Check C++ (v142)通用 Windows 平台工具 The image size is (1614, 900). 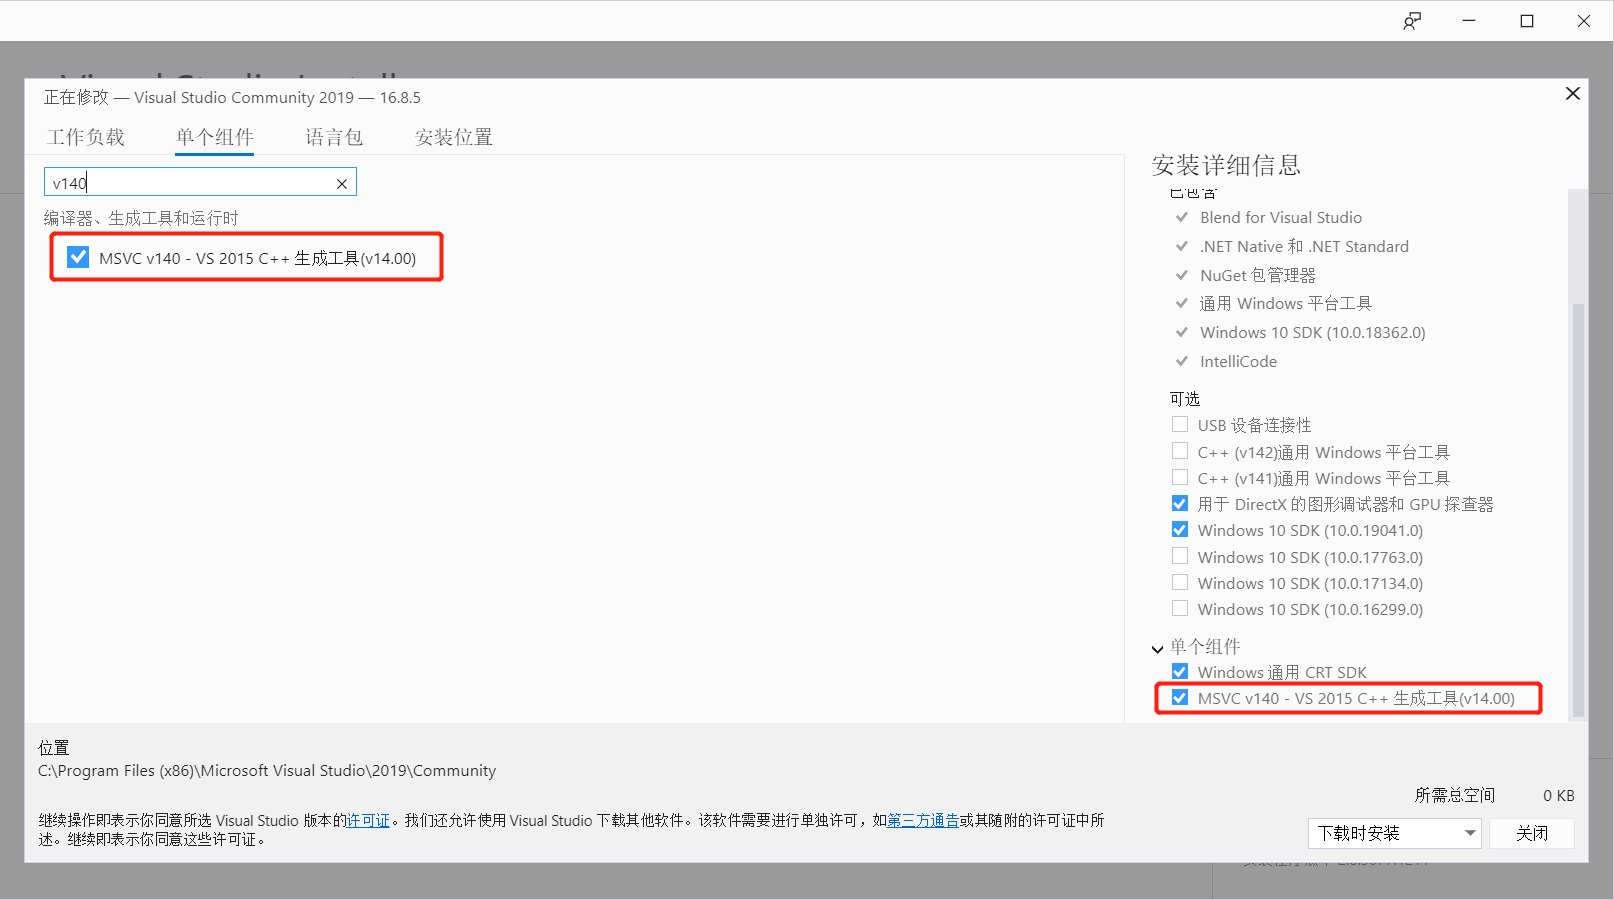1180,451
